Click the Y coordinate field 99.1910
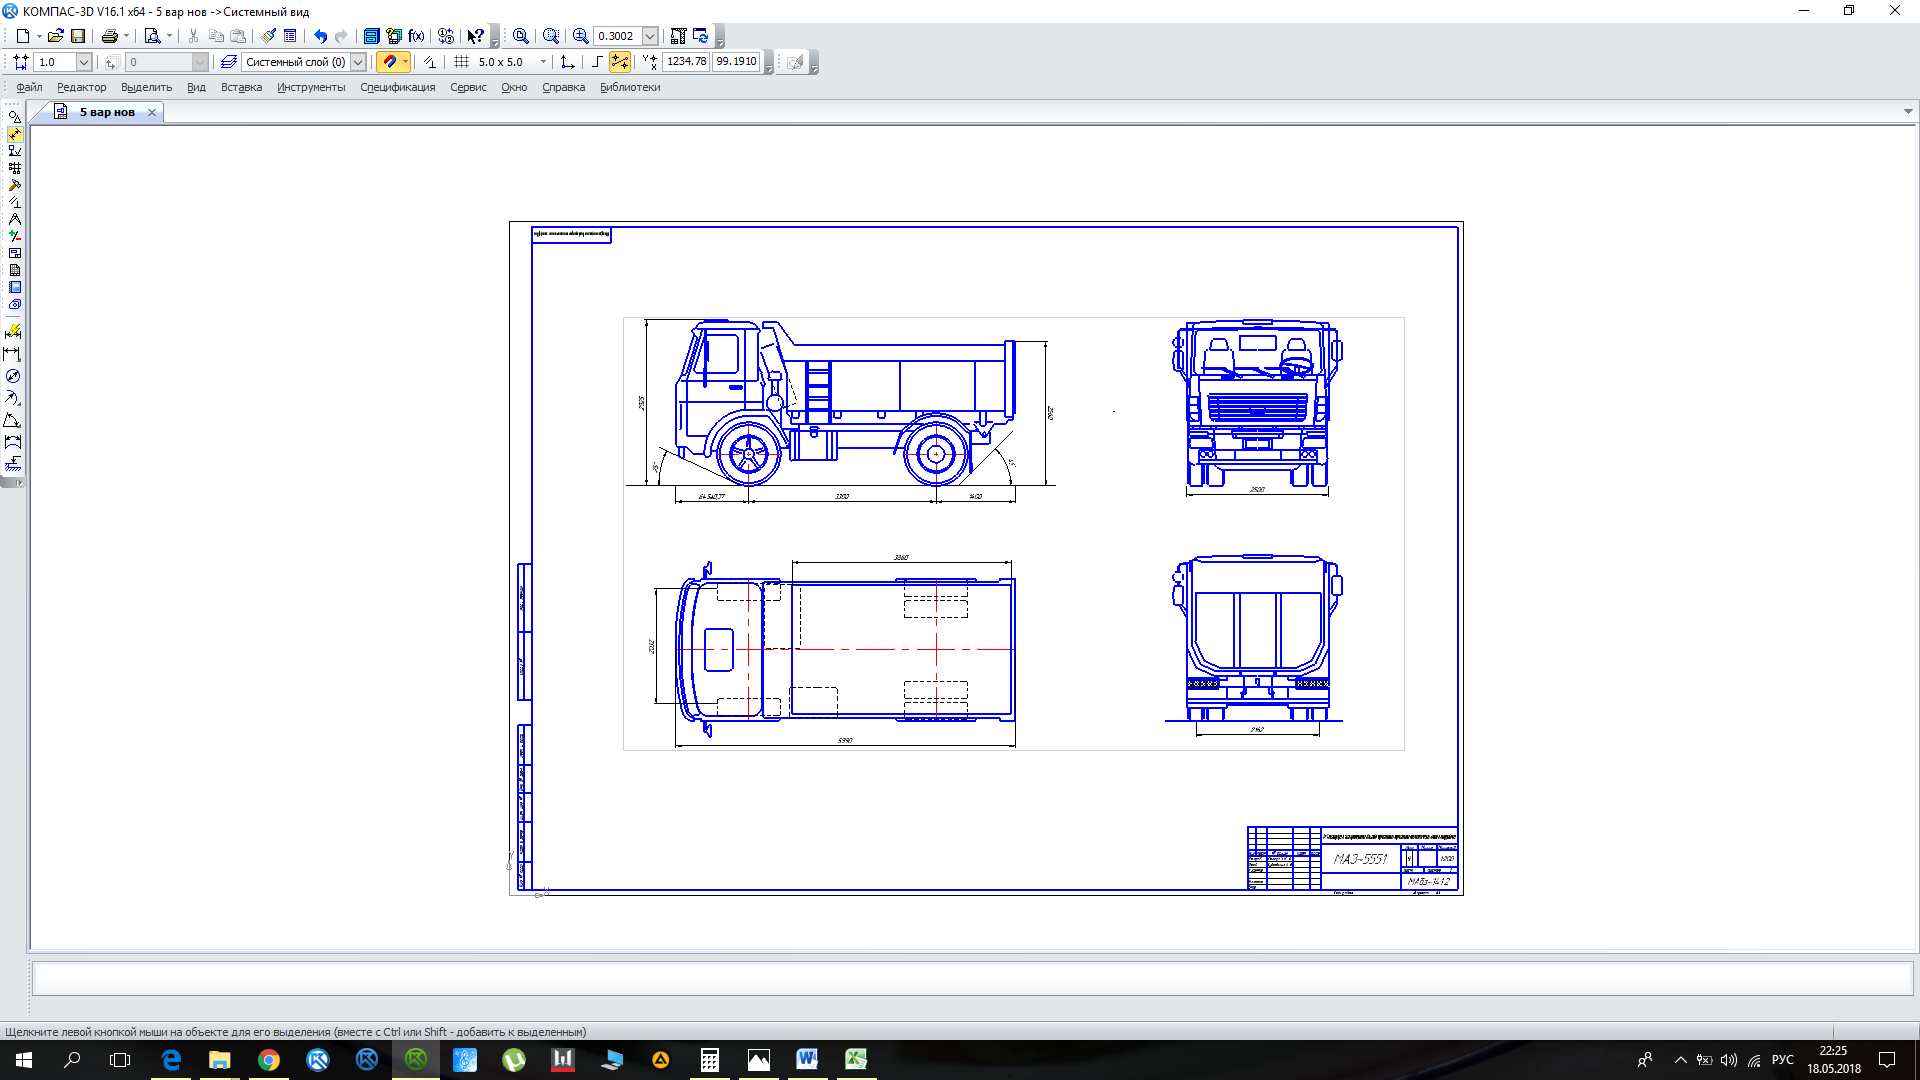Viewport: 1920px width, 1080px height. point(737,62)
